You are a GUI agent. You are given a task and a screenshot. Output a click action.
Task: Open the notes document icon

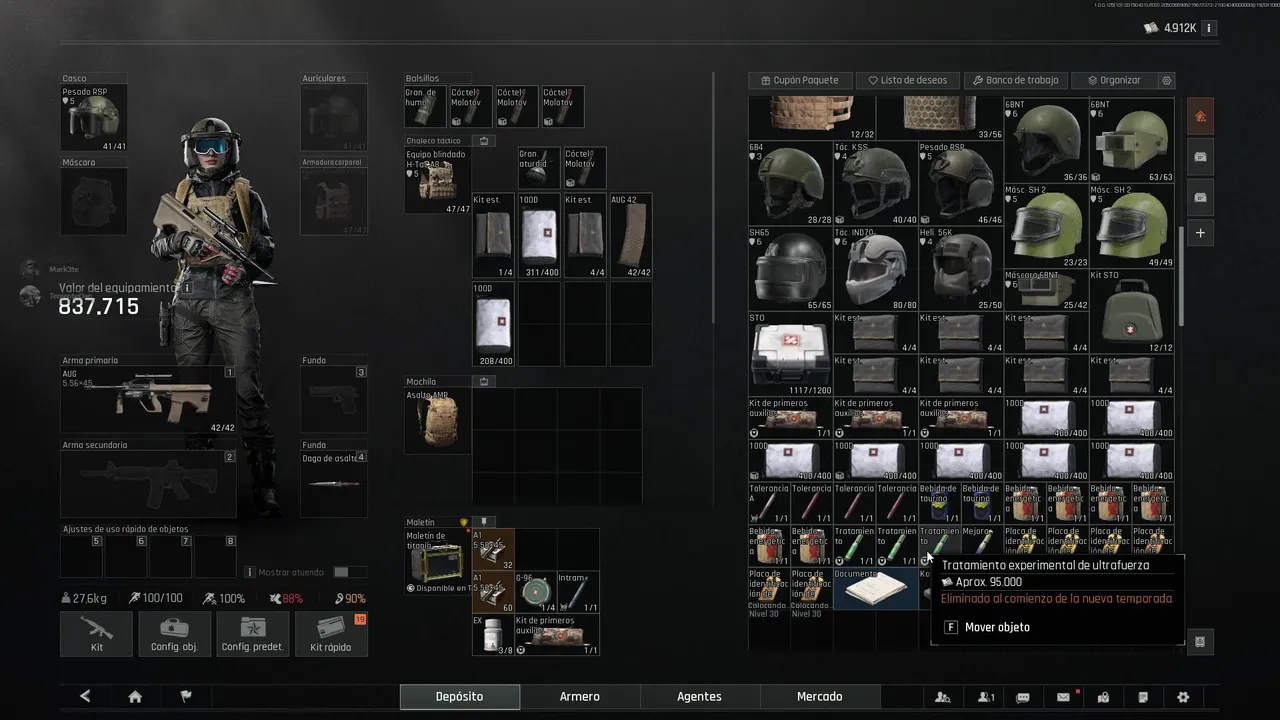[x=1143, y=697]
